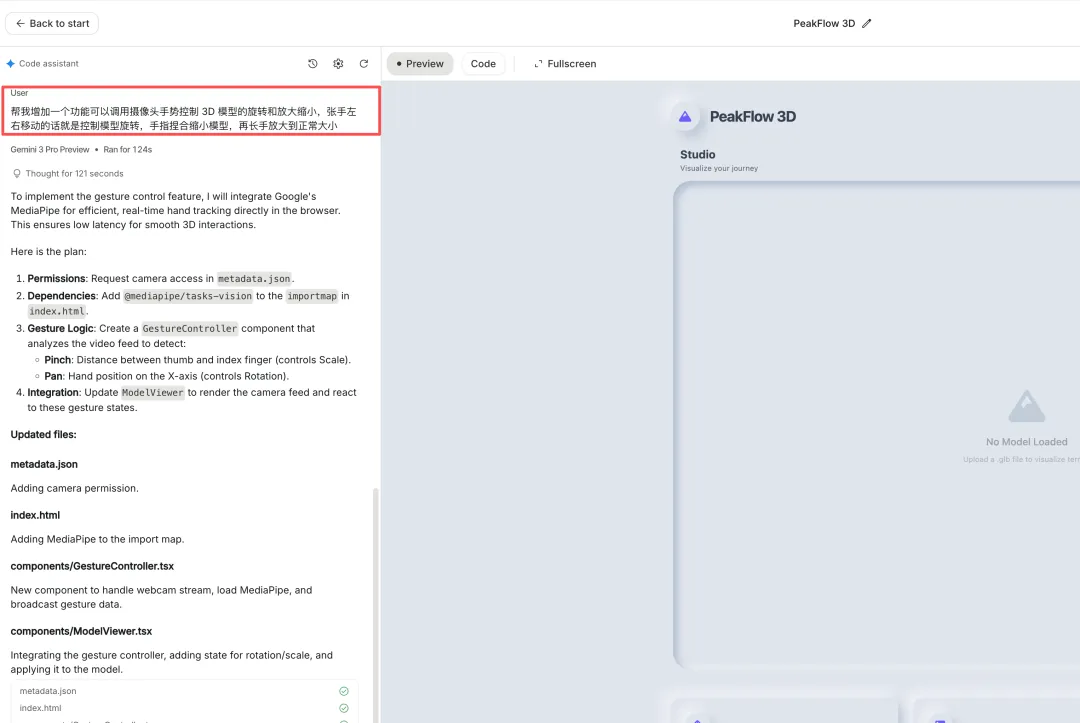The width and height of the screenshot is (1080, 723).
Task: Click the 'Gemini 3 Pro Preview' model label
Action: 50,150
